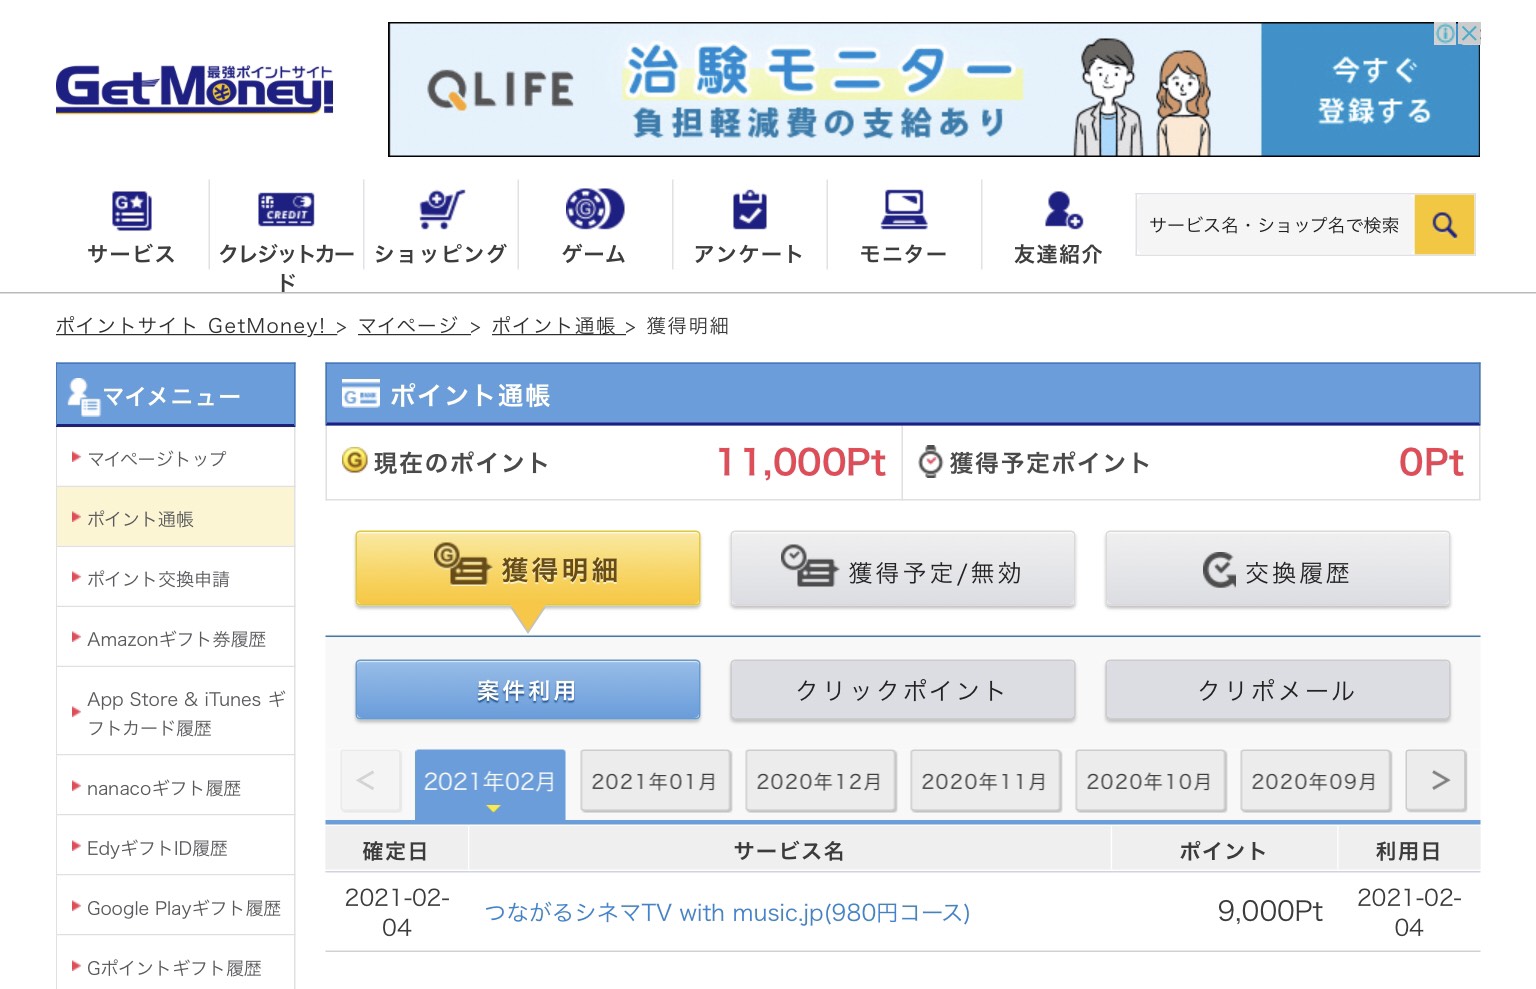Open the ゲーム coin icon
The width and height of the screenshot is (1536, 989).
tap(595, 209)
